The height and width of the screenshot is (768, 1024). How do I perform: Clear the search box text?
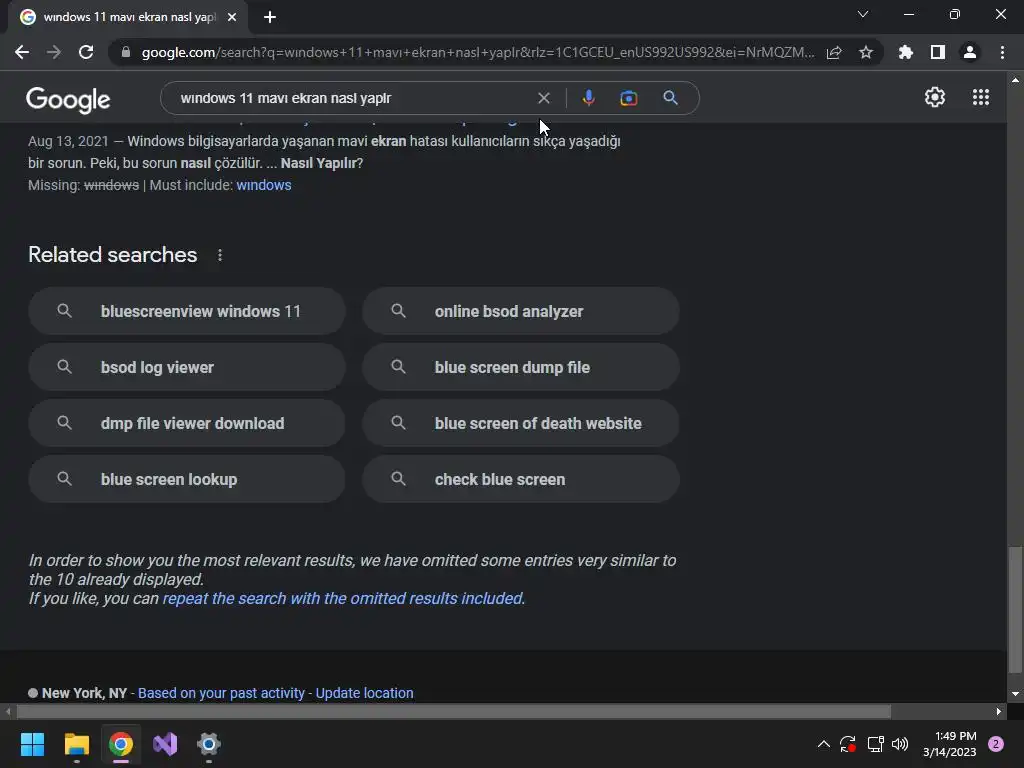(x=543, y=98)
